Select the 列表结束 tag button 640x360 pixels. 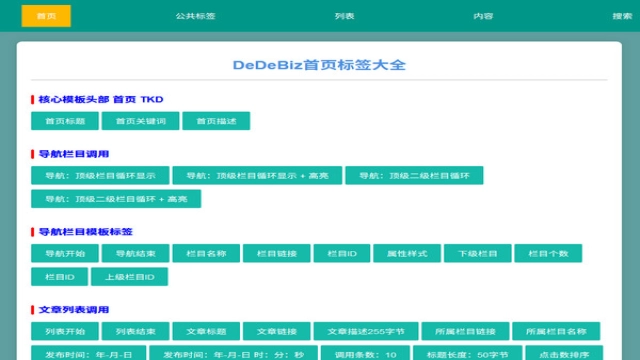click(136, 331)
